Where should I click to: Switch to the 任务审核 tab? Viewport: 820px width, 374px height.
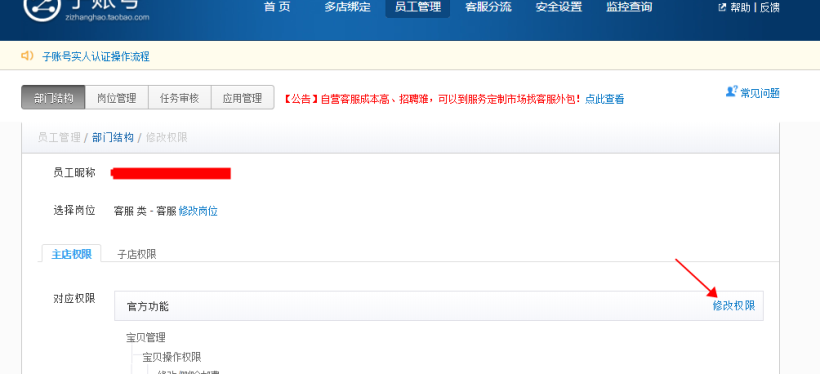point(180,98)
